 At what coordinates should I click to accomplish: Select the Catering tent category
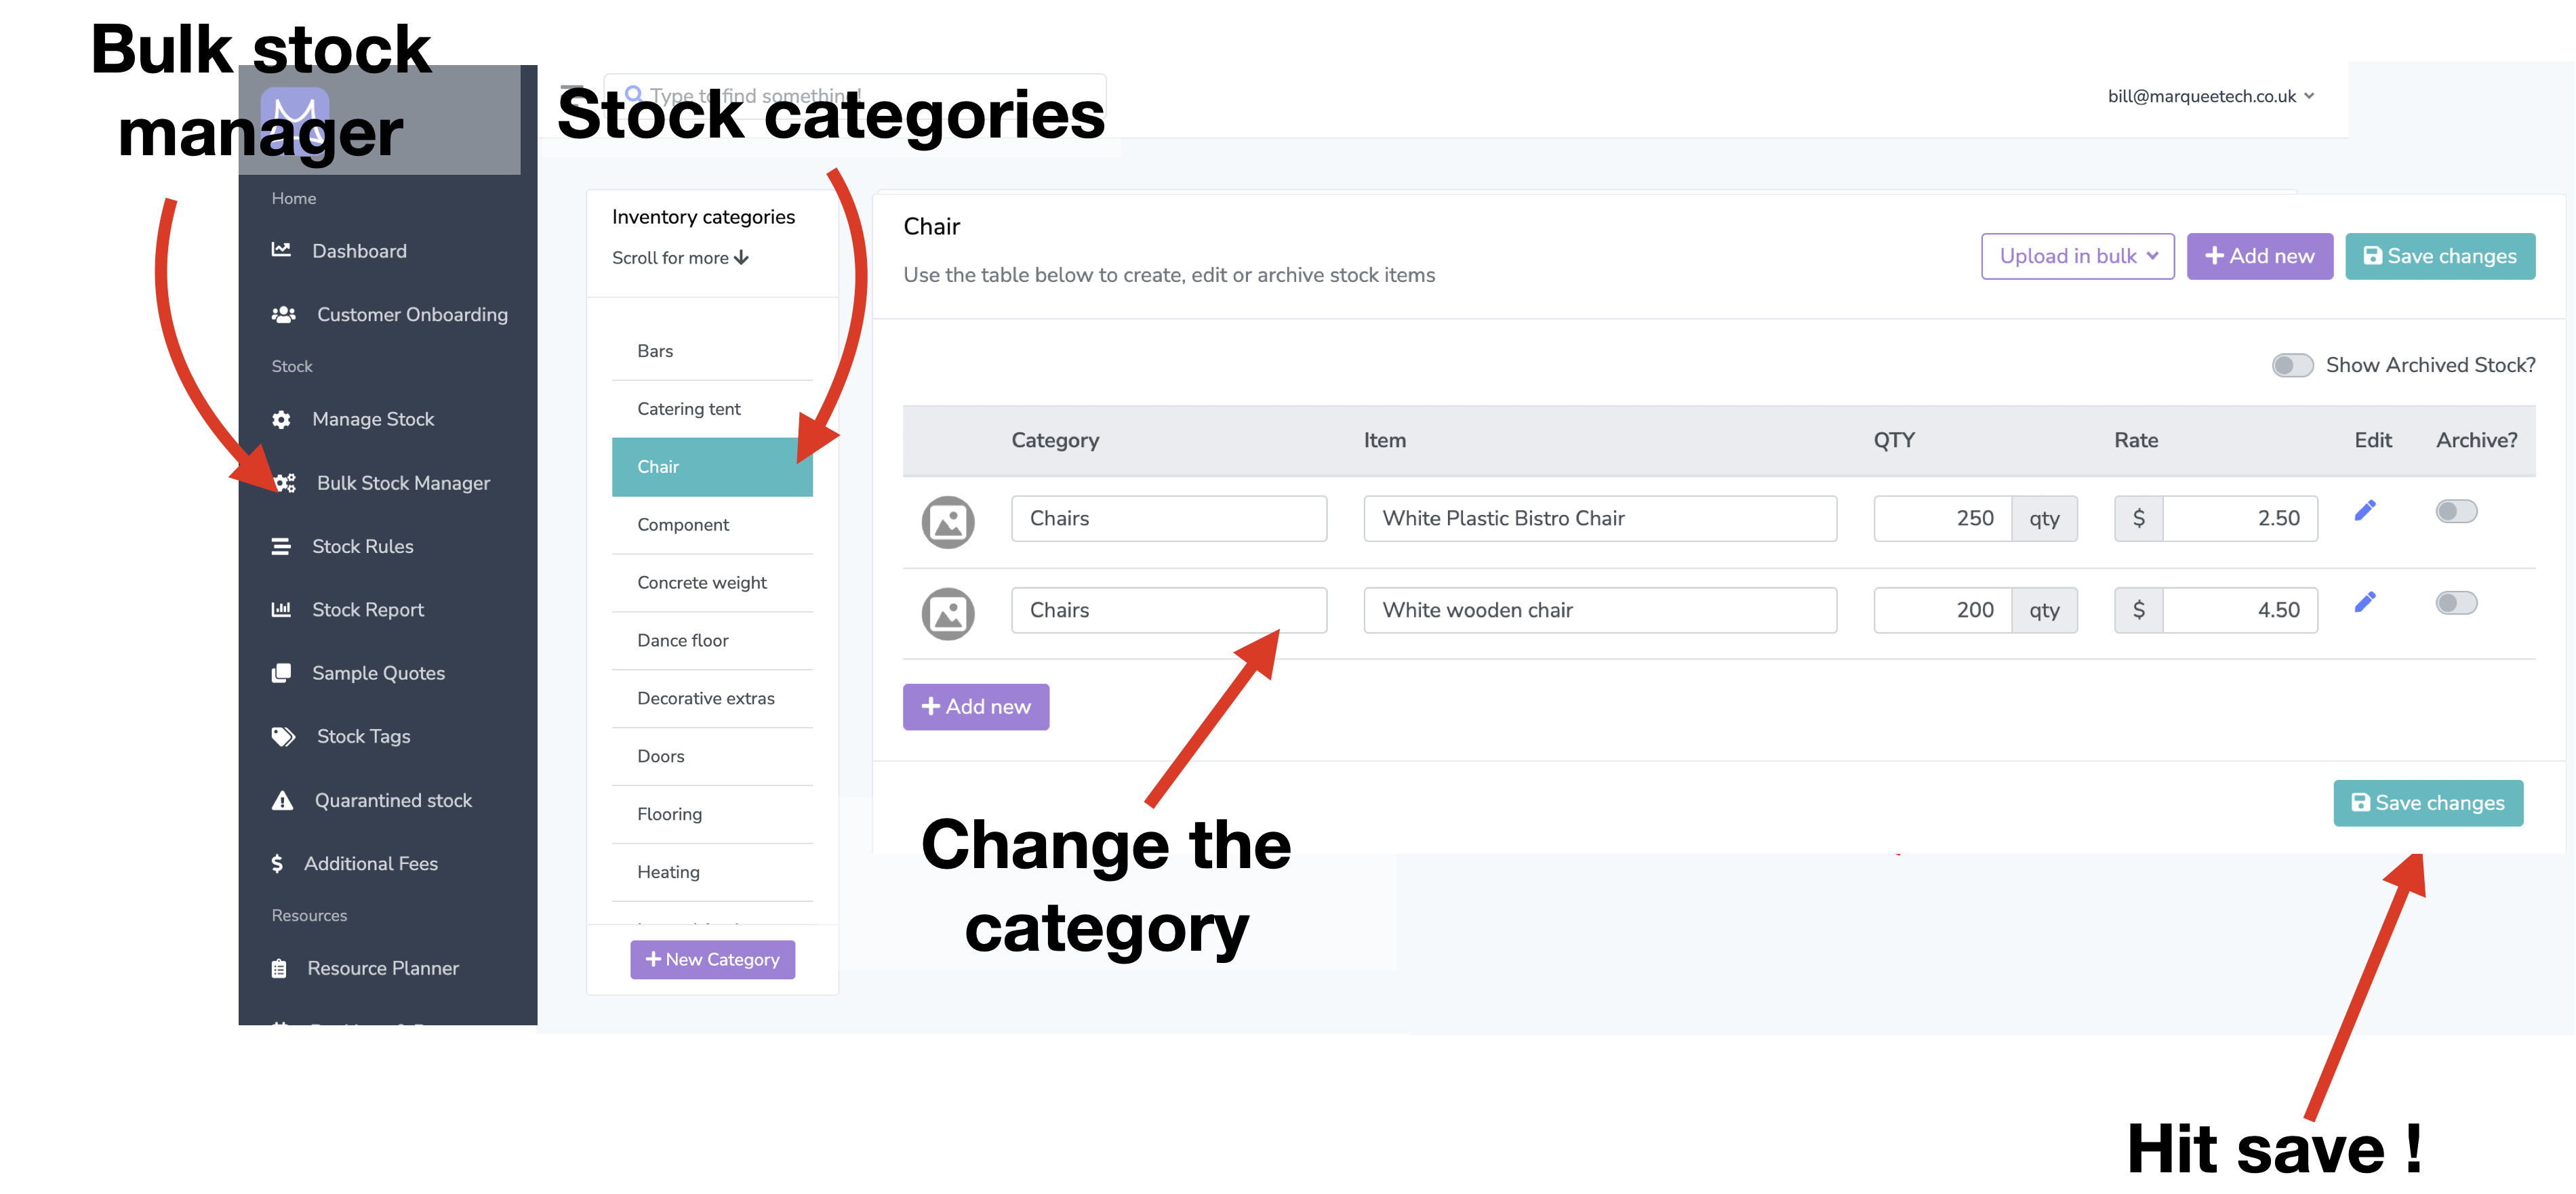689,408
